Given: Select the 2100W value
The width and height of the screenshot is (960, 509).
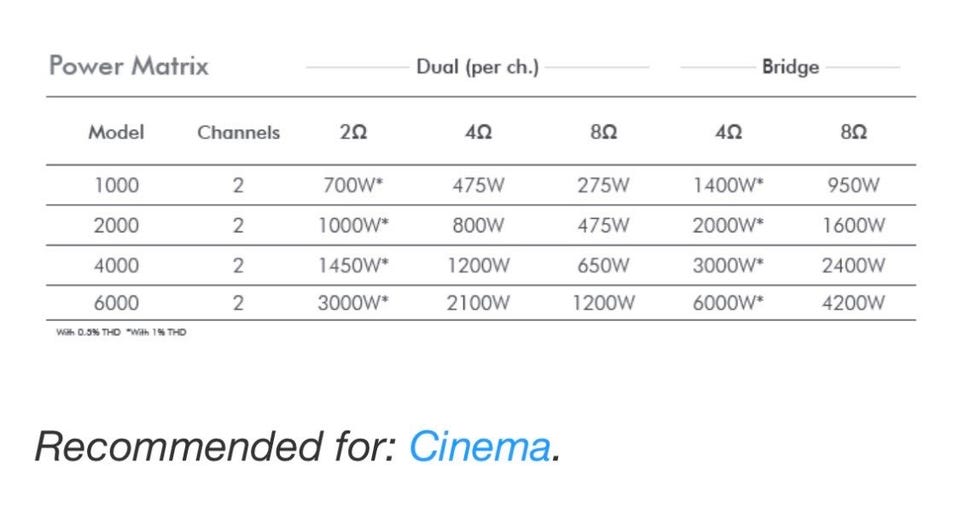Looking at the screenshot, I should click(478, 304).
